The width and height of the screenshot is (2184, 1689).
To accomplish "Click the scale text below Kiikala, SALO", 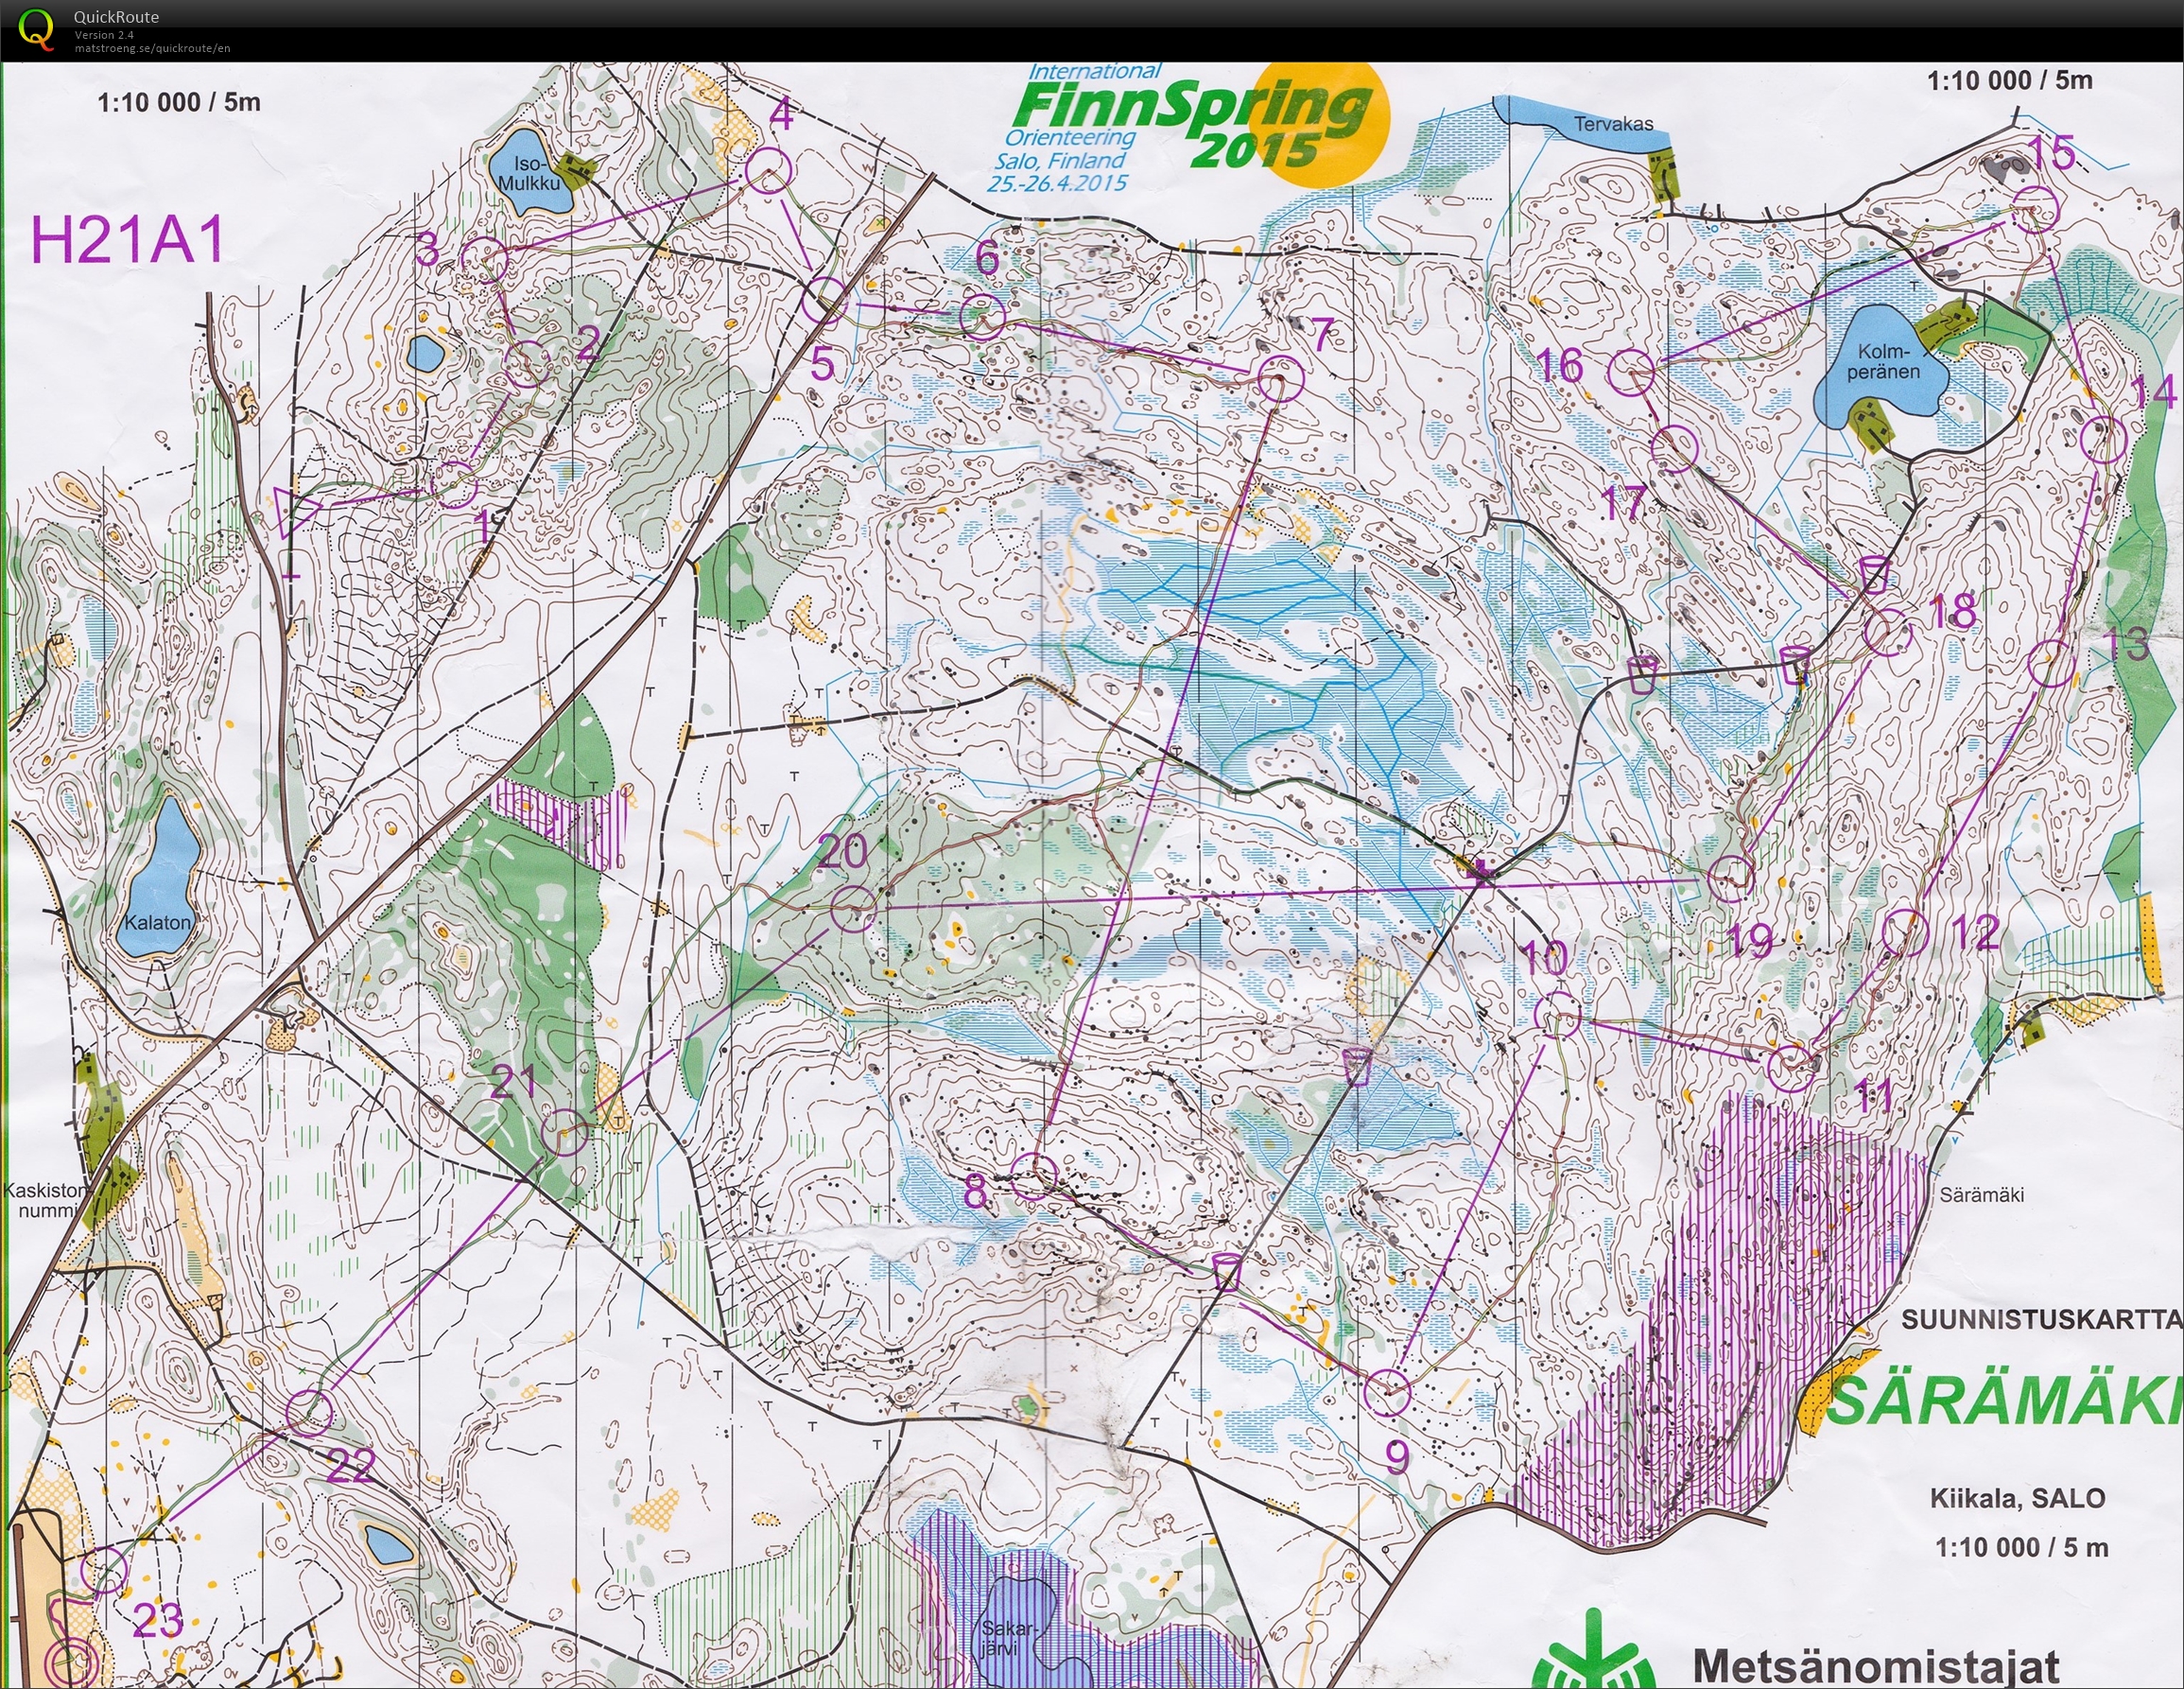I will coord(2021,1548).
